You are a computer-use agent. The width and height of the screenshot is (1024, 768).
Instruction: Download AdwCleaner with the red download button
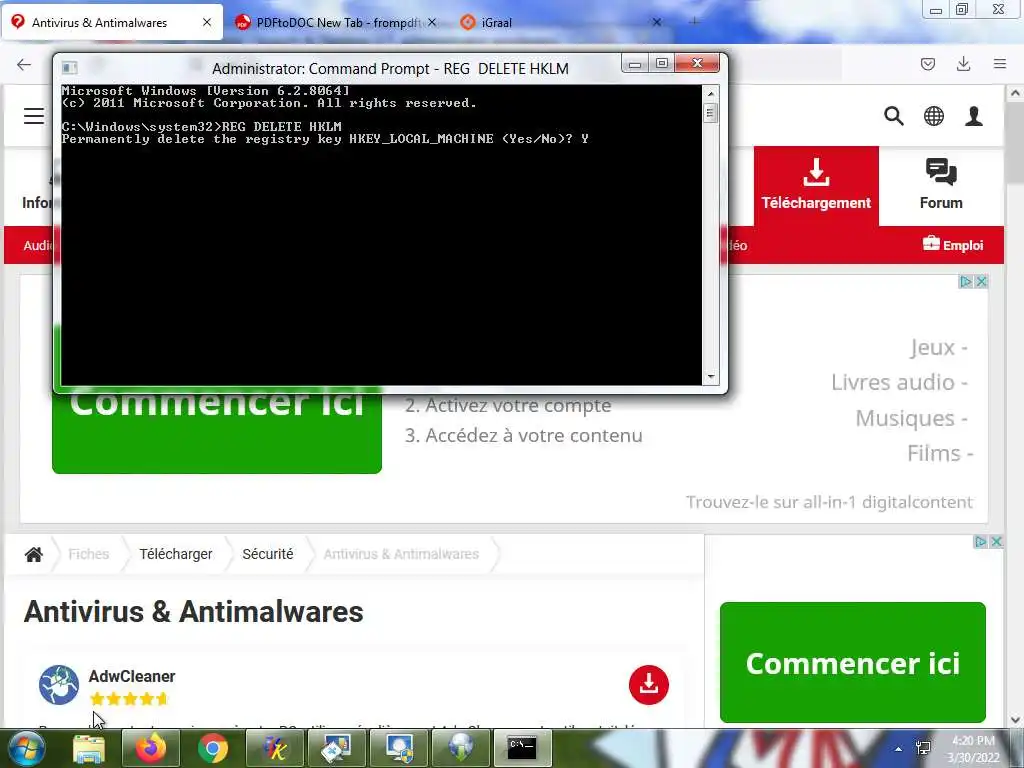pos(648,684)
